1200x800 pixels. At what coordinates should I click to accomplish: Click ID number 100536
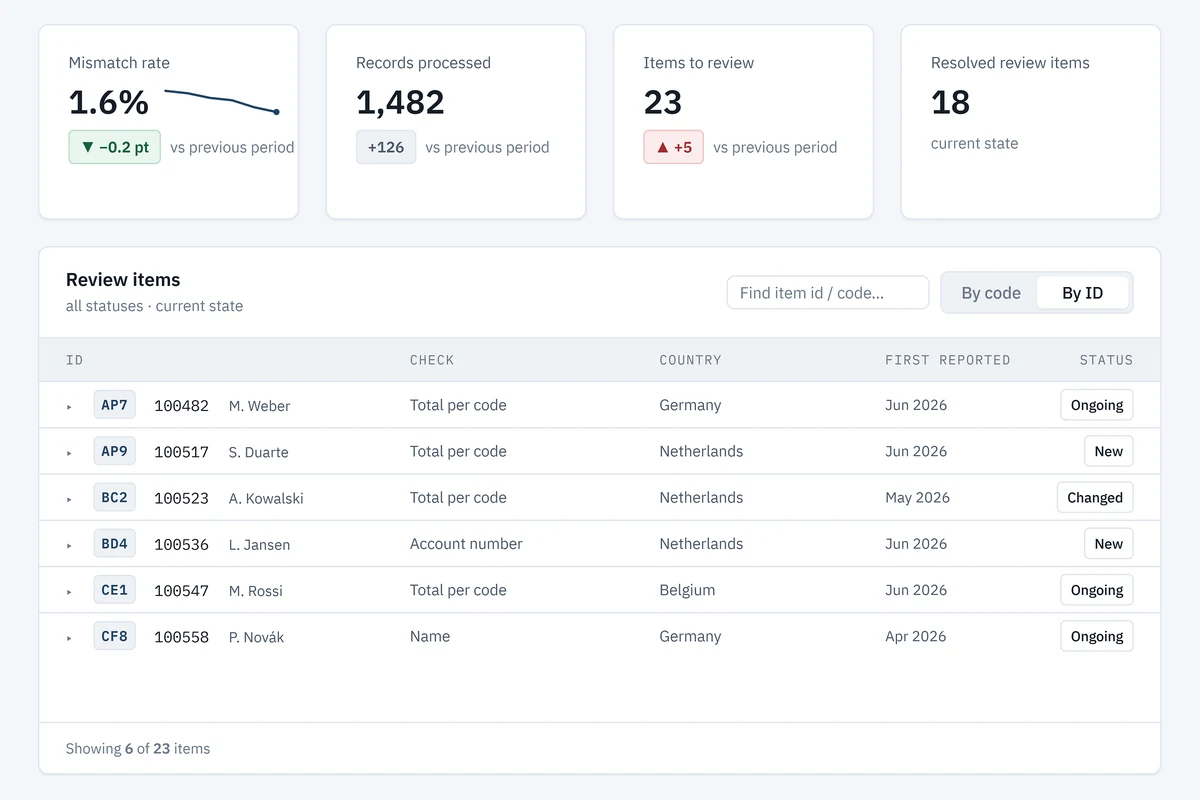click(181, 545)
